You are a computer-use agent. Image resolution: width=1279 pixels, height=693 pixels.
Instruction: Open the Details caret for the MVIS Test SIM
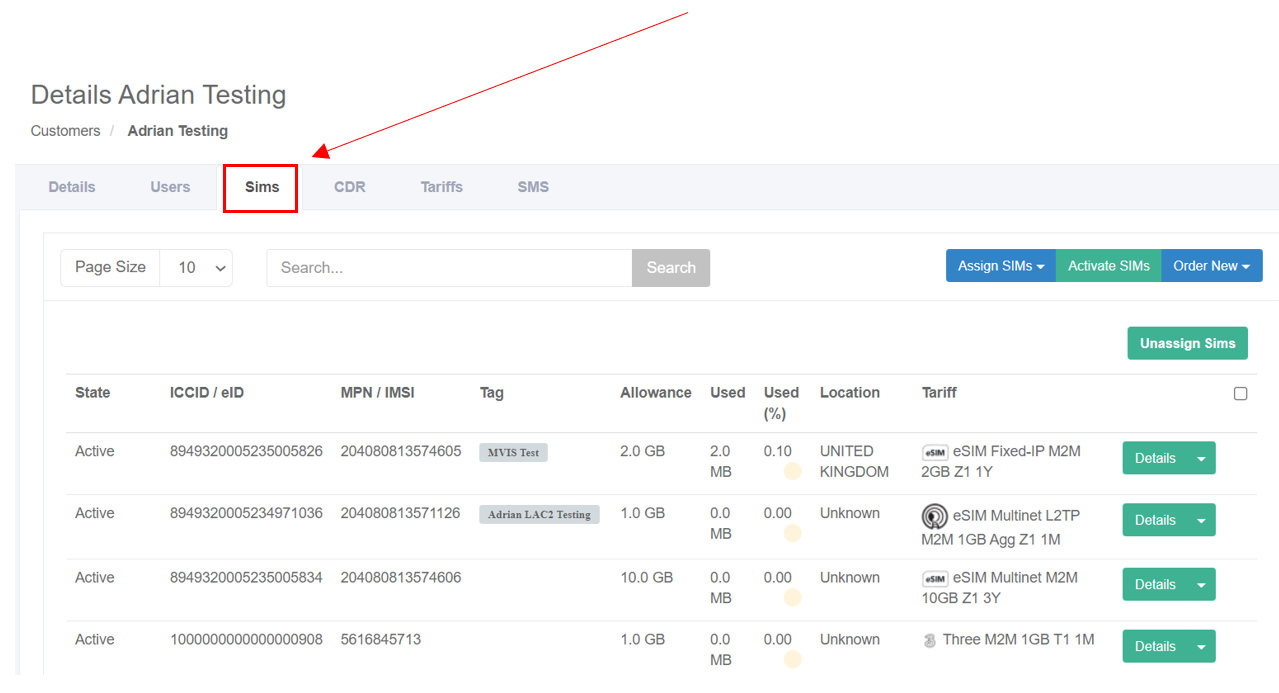[x=1201, y=458]
